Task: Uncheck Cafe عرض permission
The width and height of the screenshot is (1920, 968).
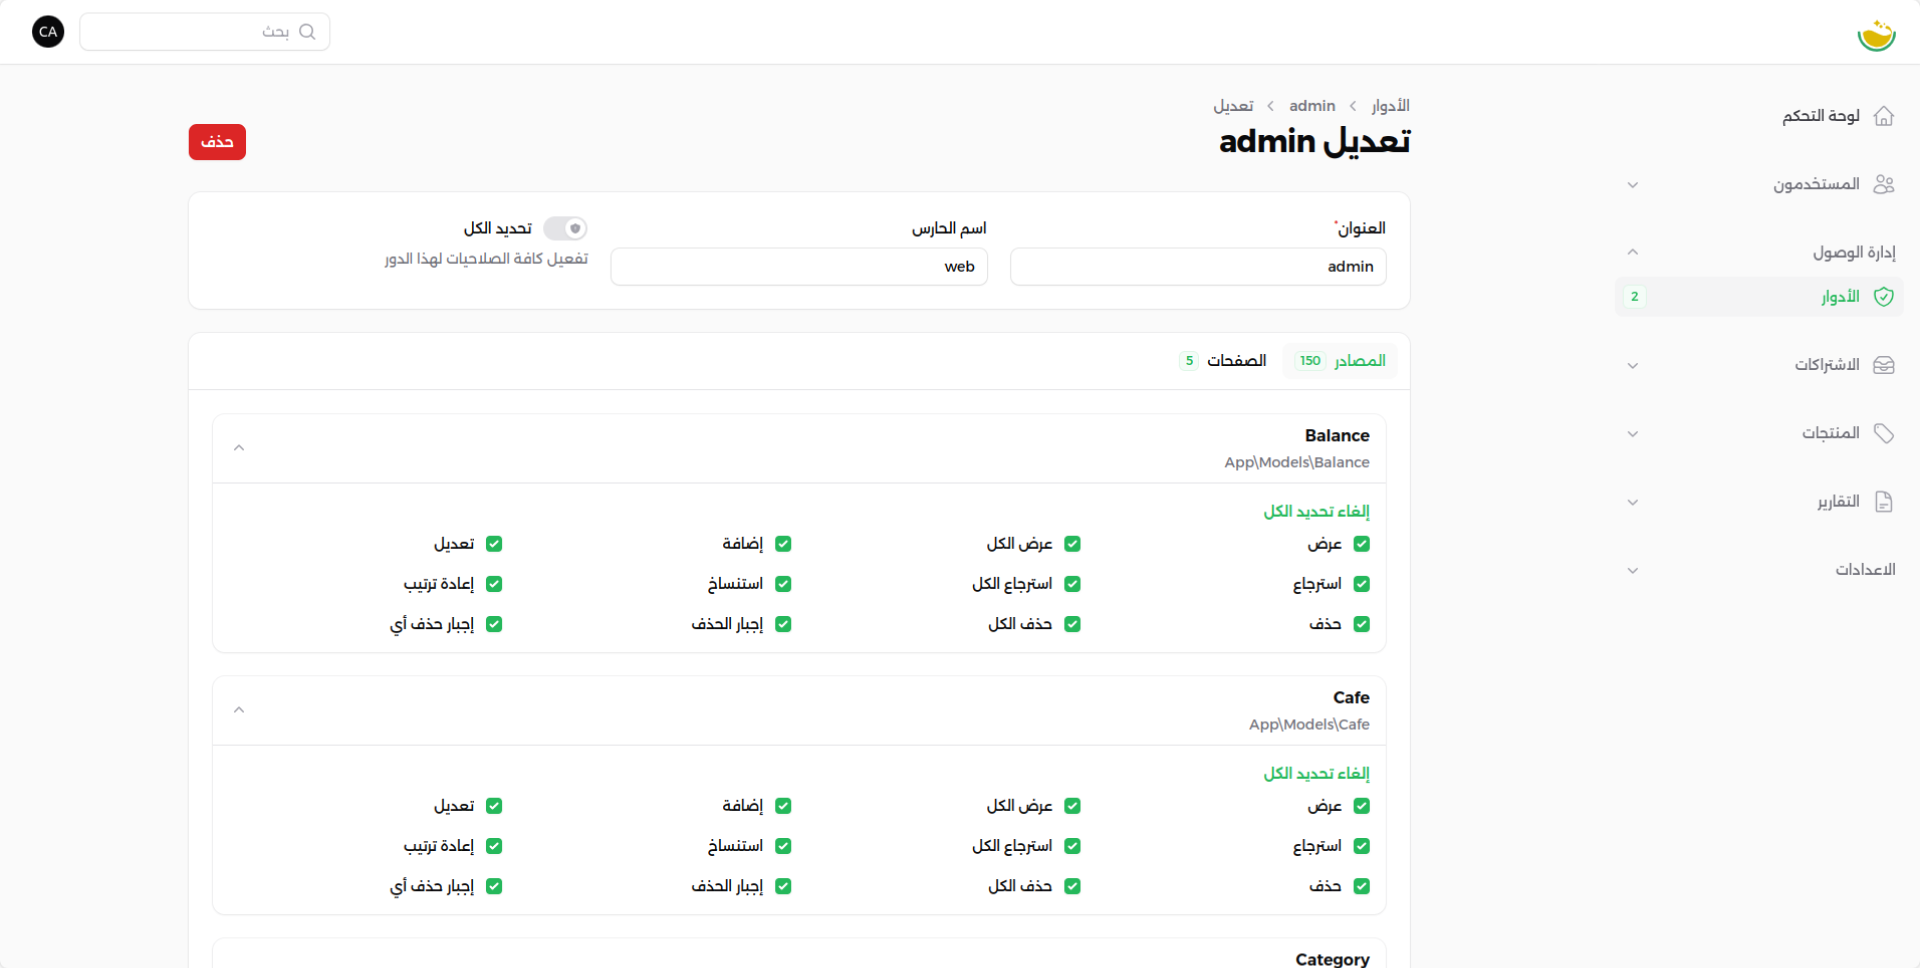Action: 1361,806
